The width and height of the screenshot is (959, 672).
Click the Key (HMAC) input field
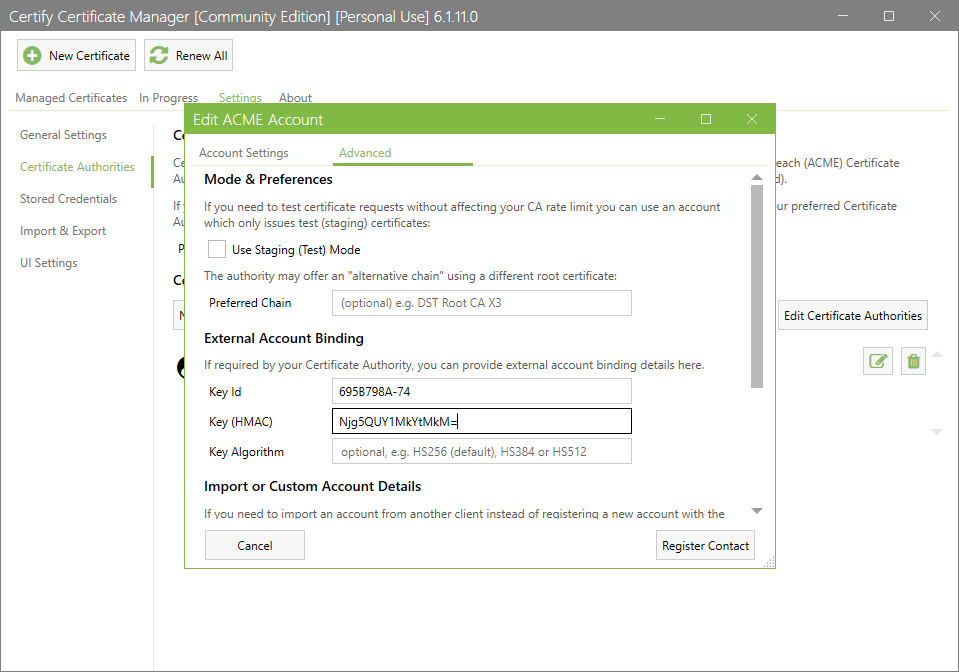[x=482, y=421]
